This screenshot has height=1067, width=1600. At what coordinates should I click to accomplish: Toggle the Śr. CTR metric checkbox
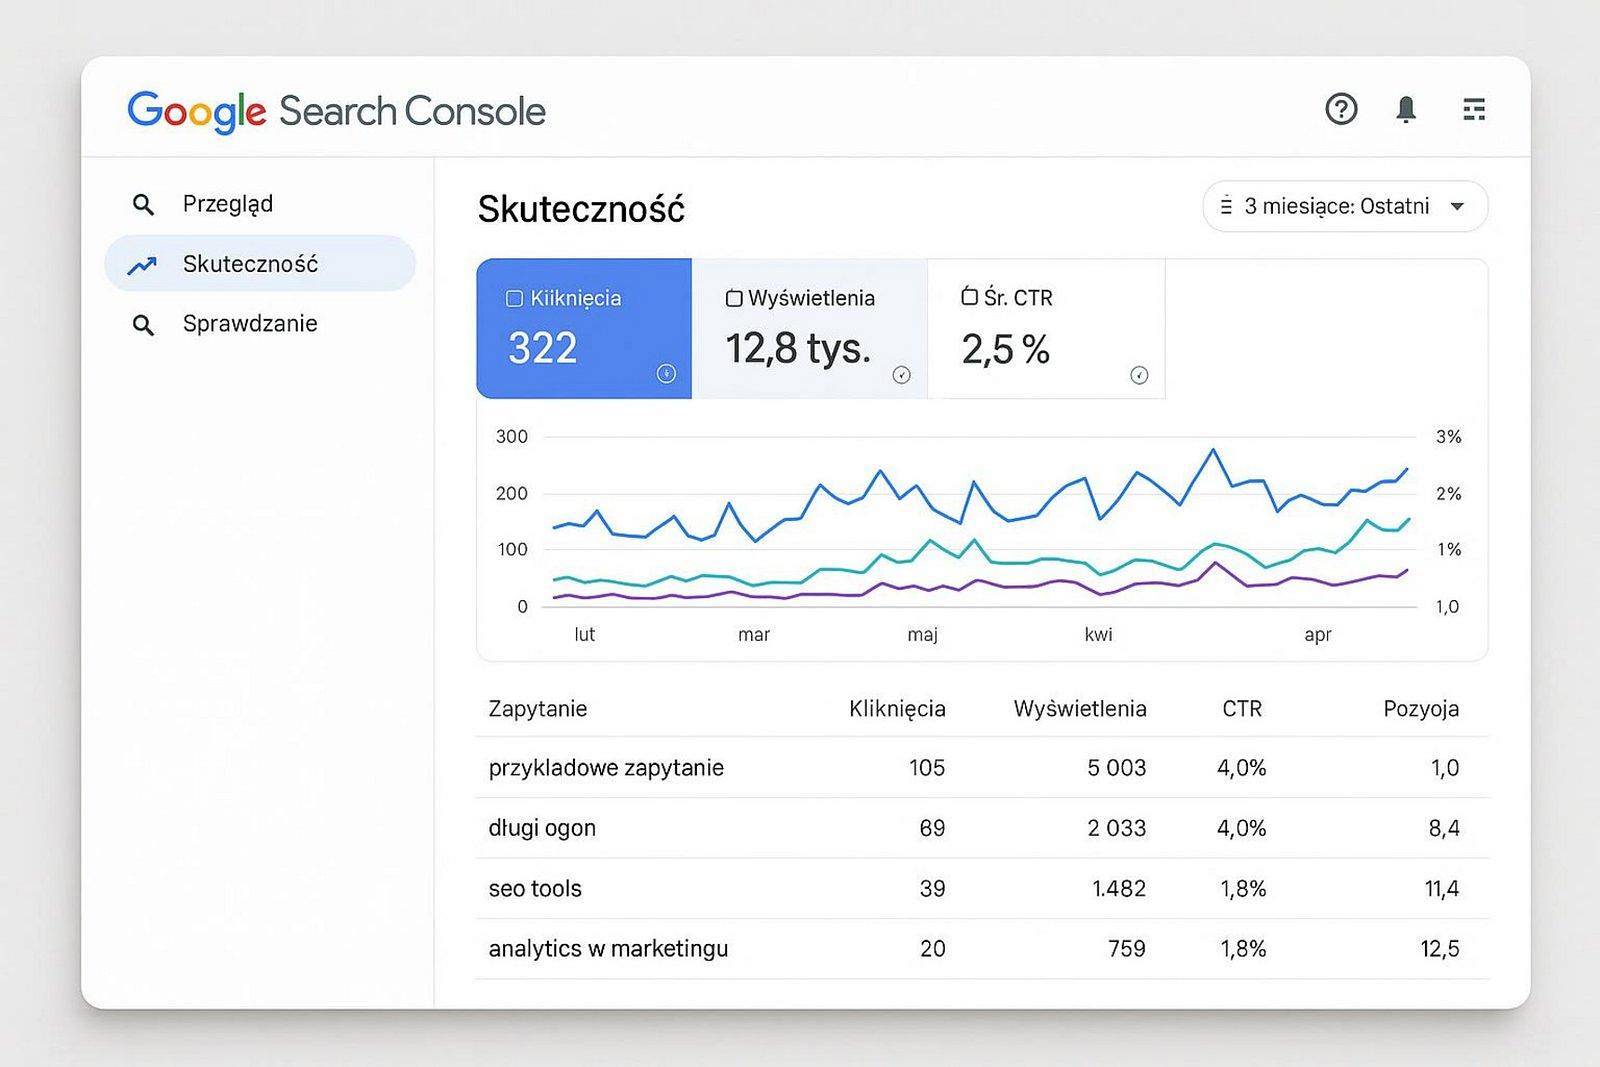969,297
